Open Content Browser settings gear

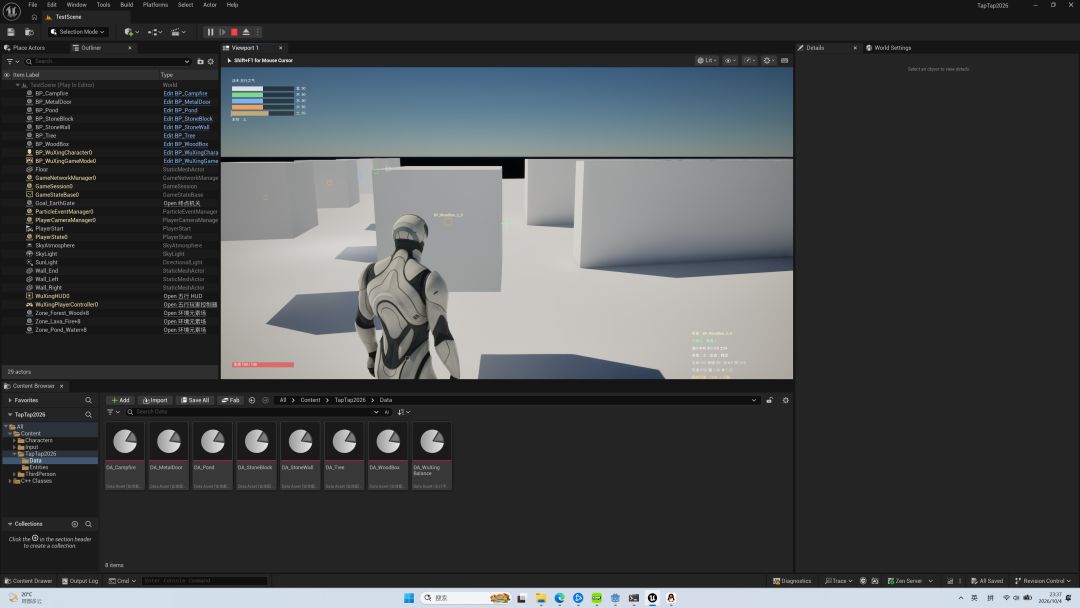click(785, 400)
